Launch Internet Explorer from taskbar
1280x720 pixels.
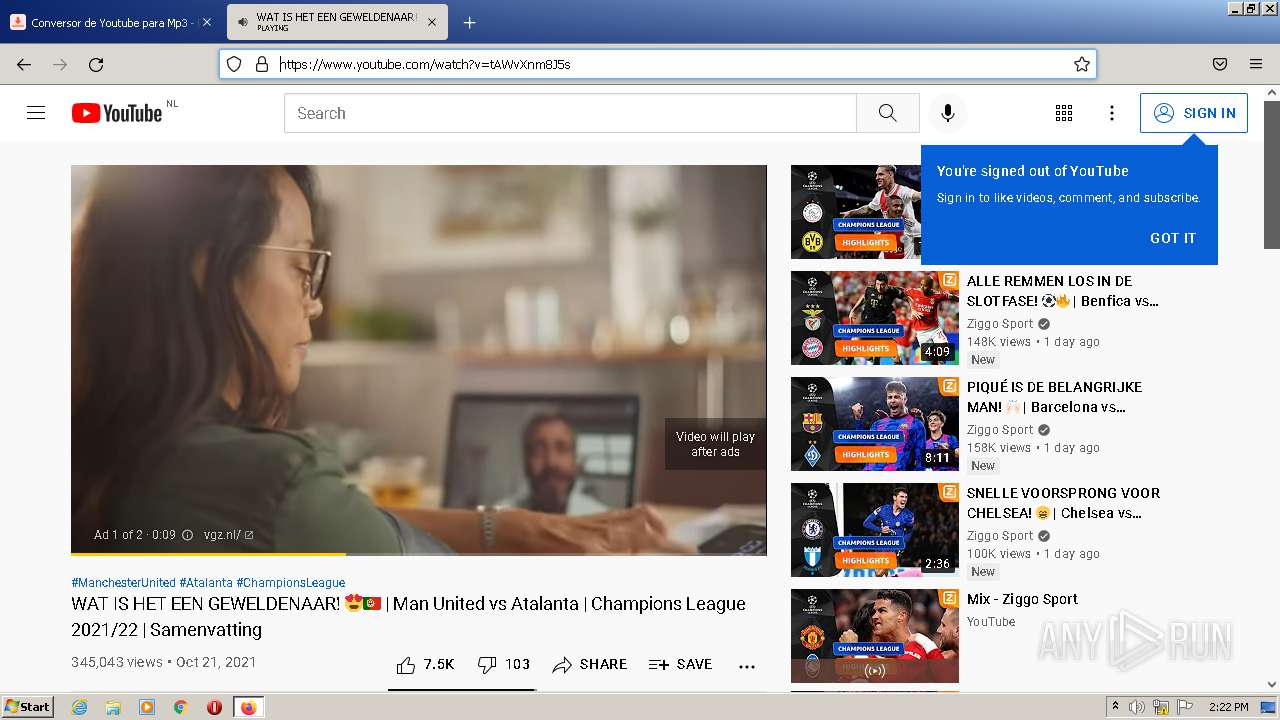tap(80, 707)
